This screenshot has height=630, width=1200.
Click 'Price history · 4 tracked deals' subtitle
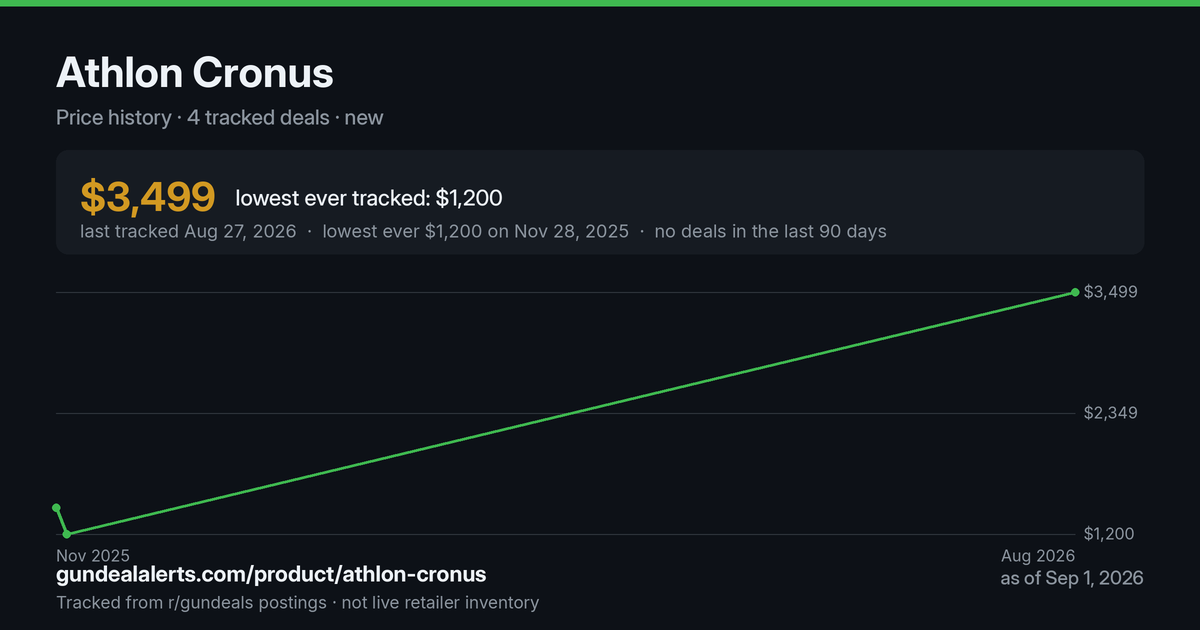193,117
